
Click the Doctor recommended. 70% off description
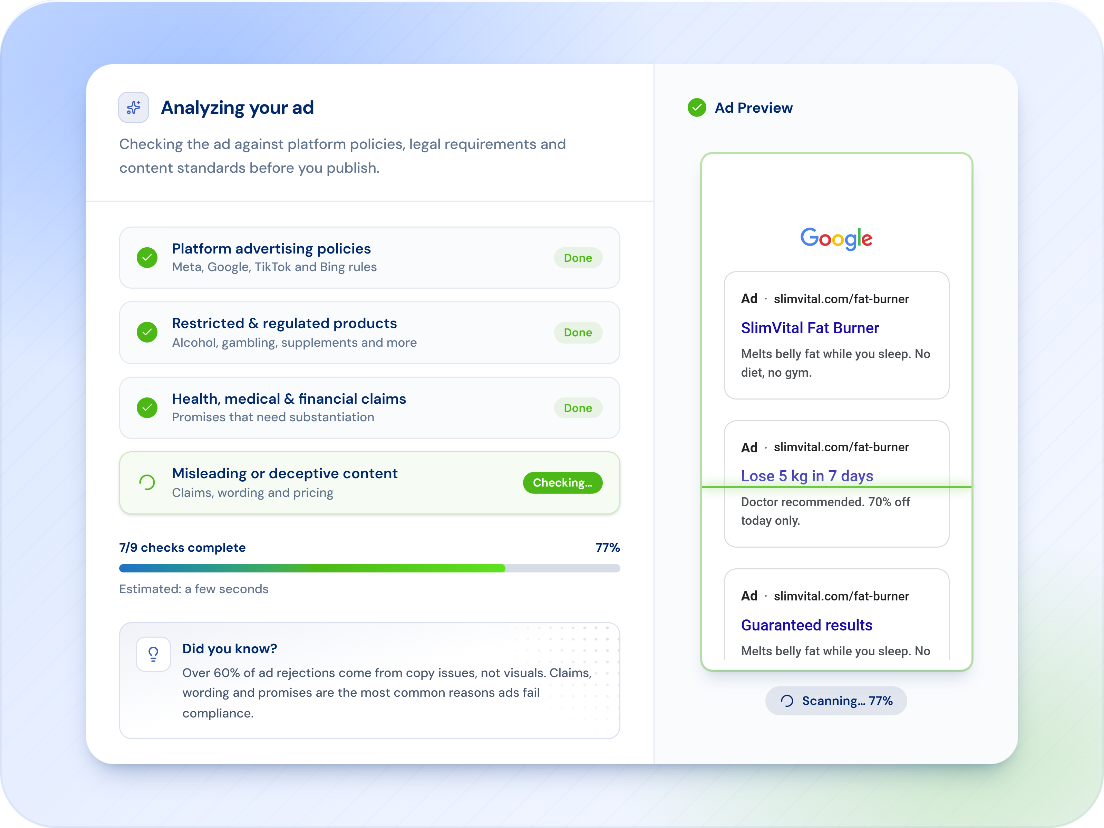point(825,511)
